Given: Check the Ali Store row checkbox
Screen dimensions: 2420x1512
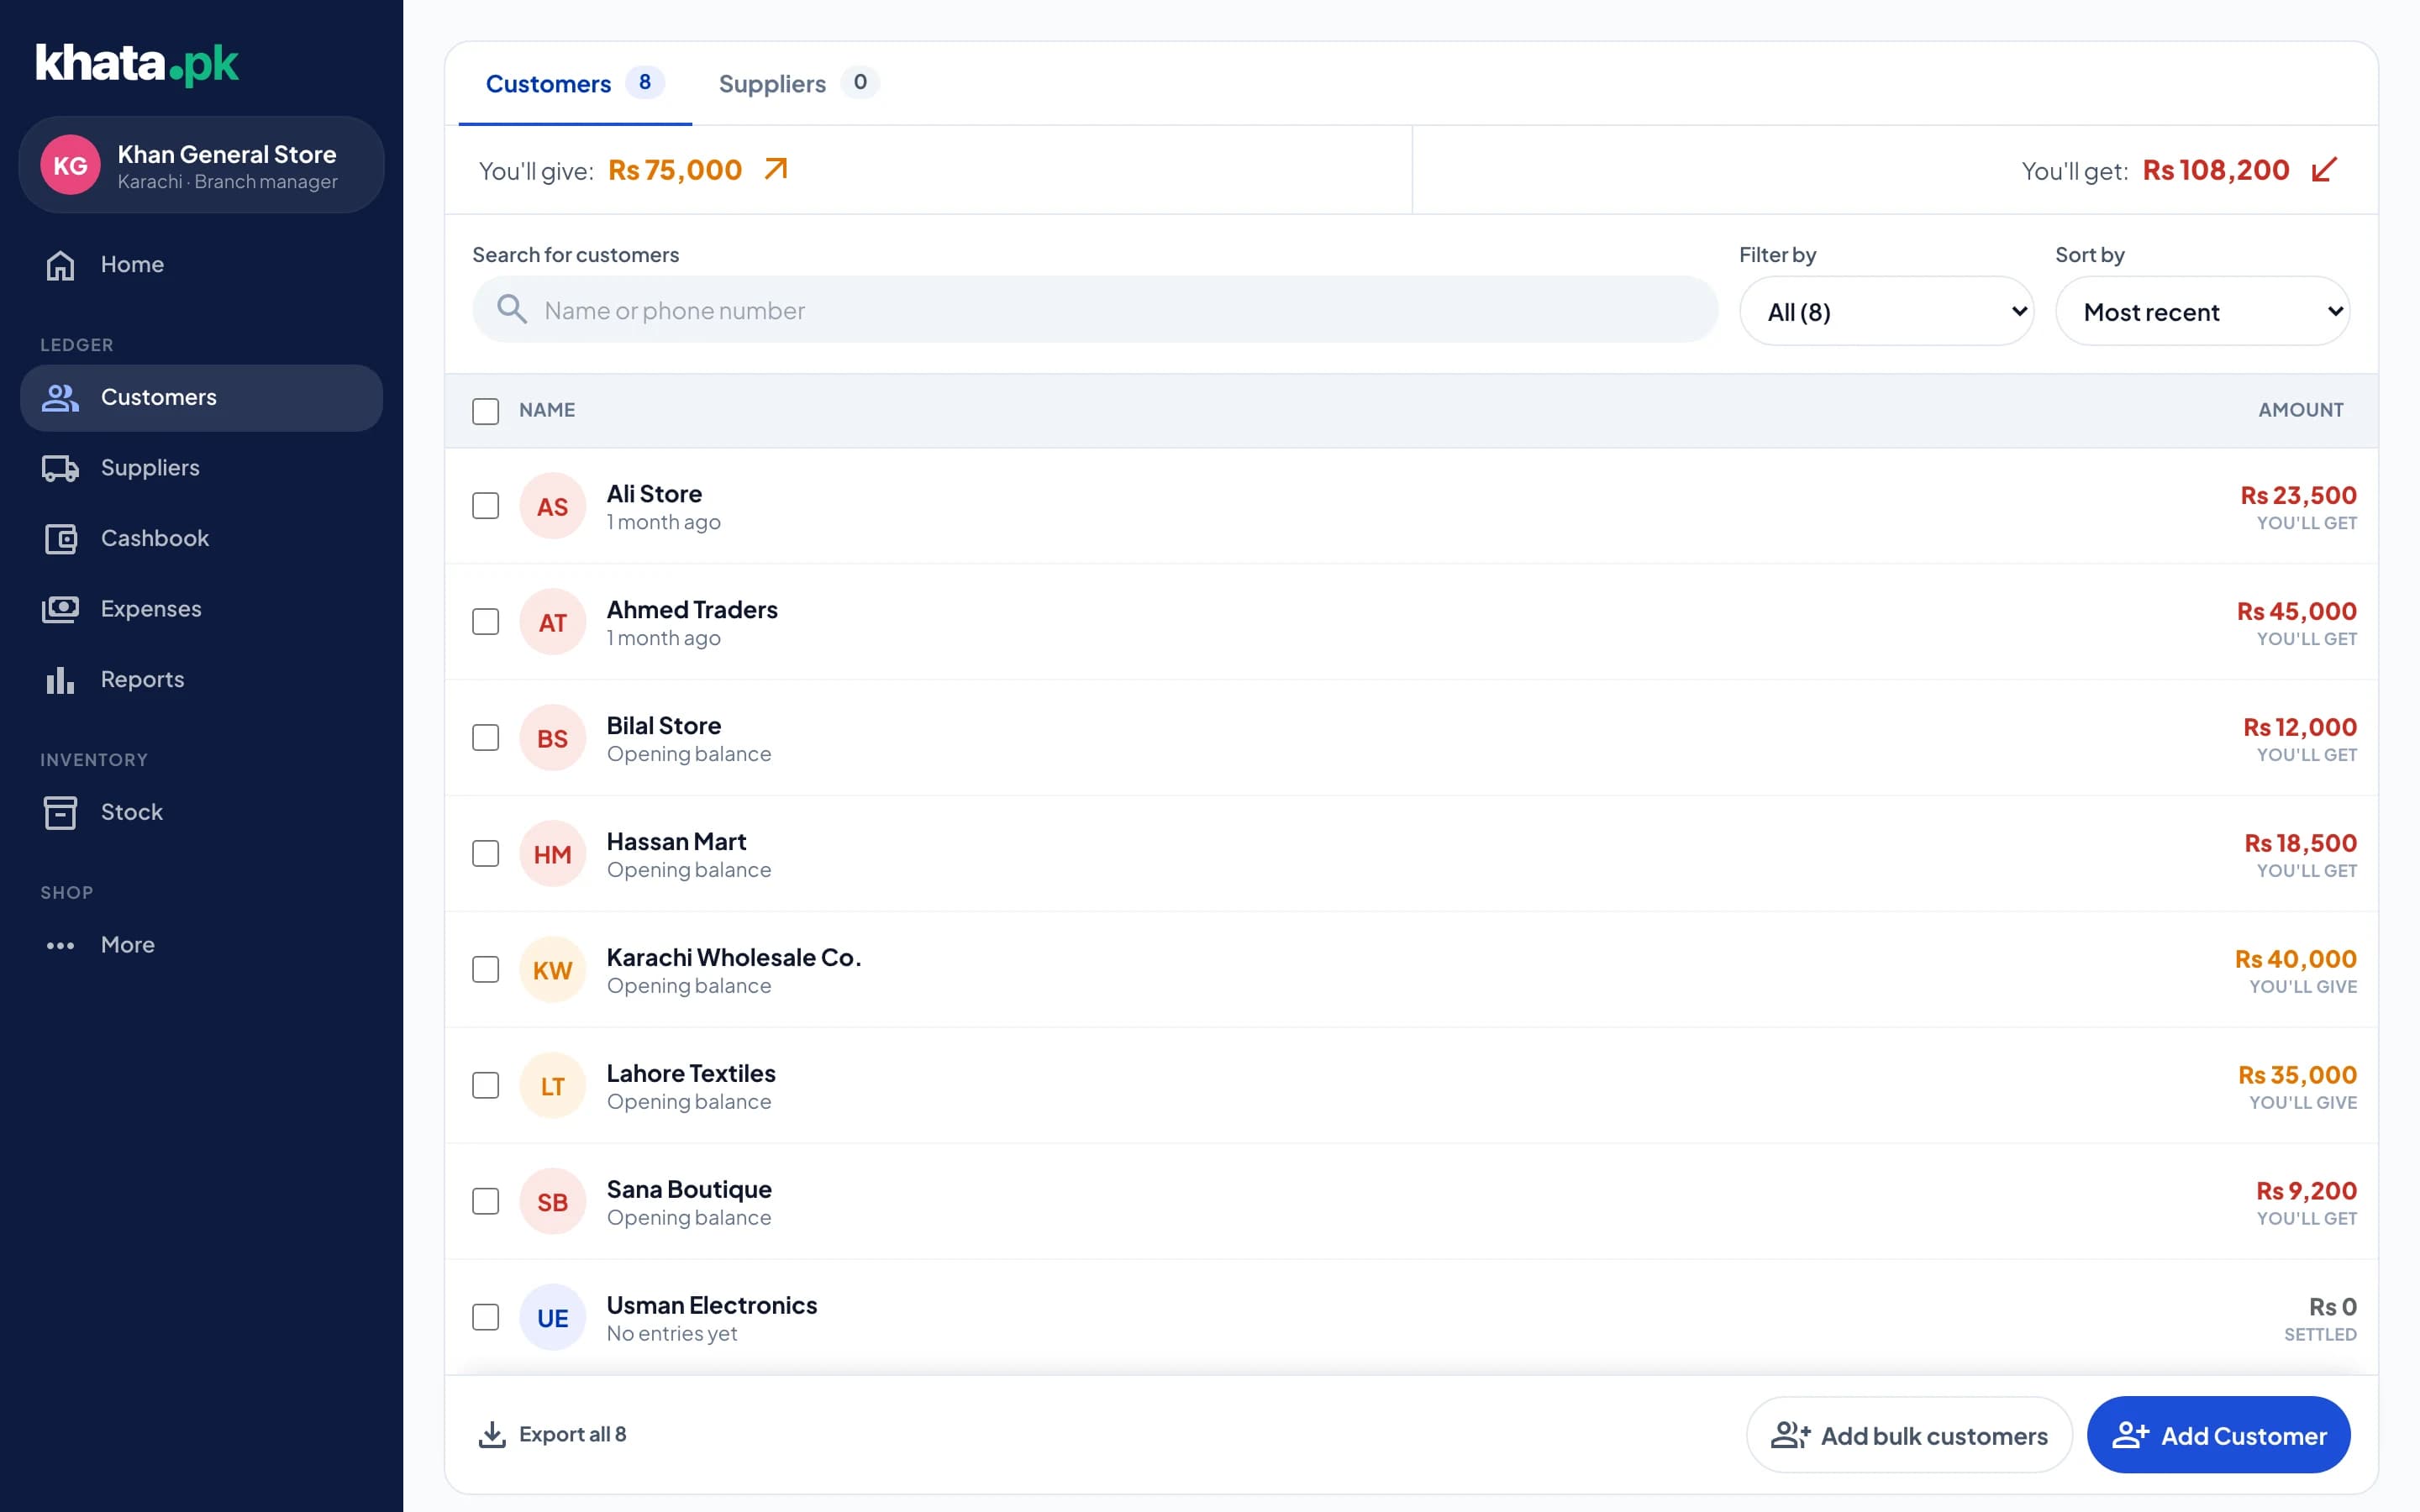Looking at the screenshot, I should click(x=485, y=506).
